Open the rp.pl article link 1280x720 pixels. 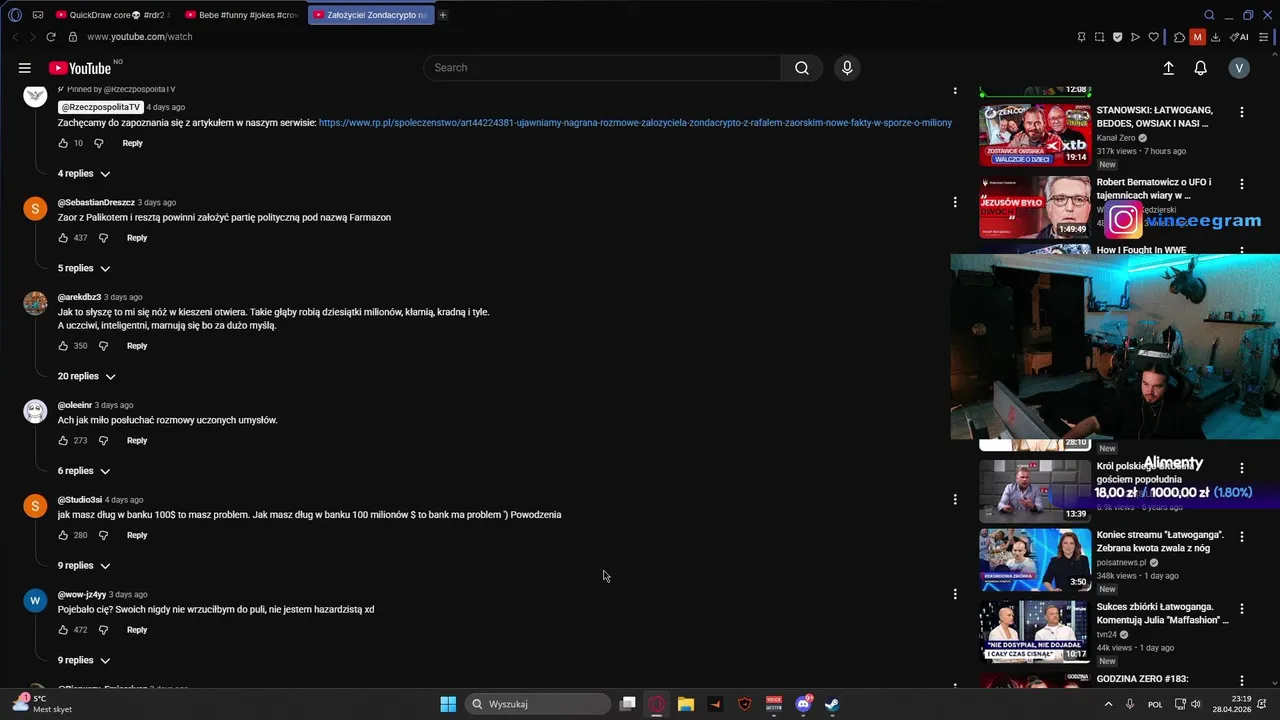click(x=635, y=123)
